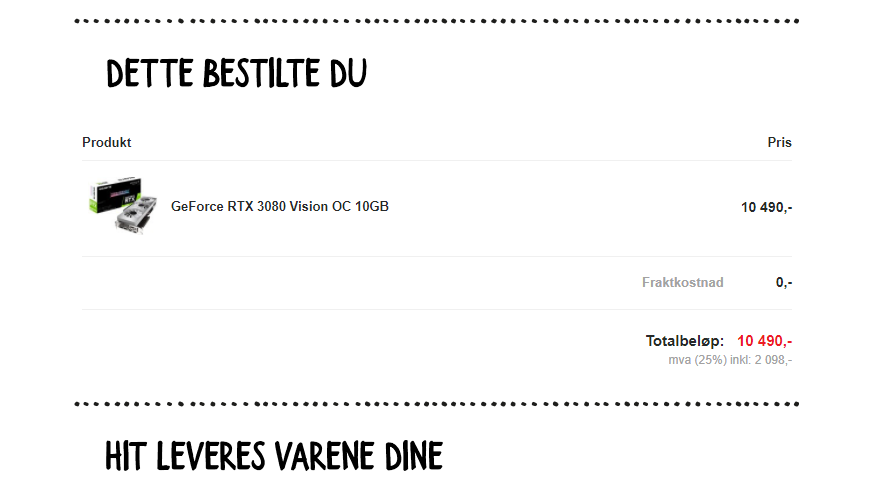Click the GeForce RTX 3080 Vision OC 10GB name
The width and height of the screenshot is (869, 488).
tap(280, 207)
